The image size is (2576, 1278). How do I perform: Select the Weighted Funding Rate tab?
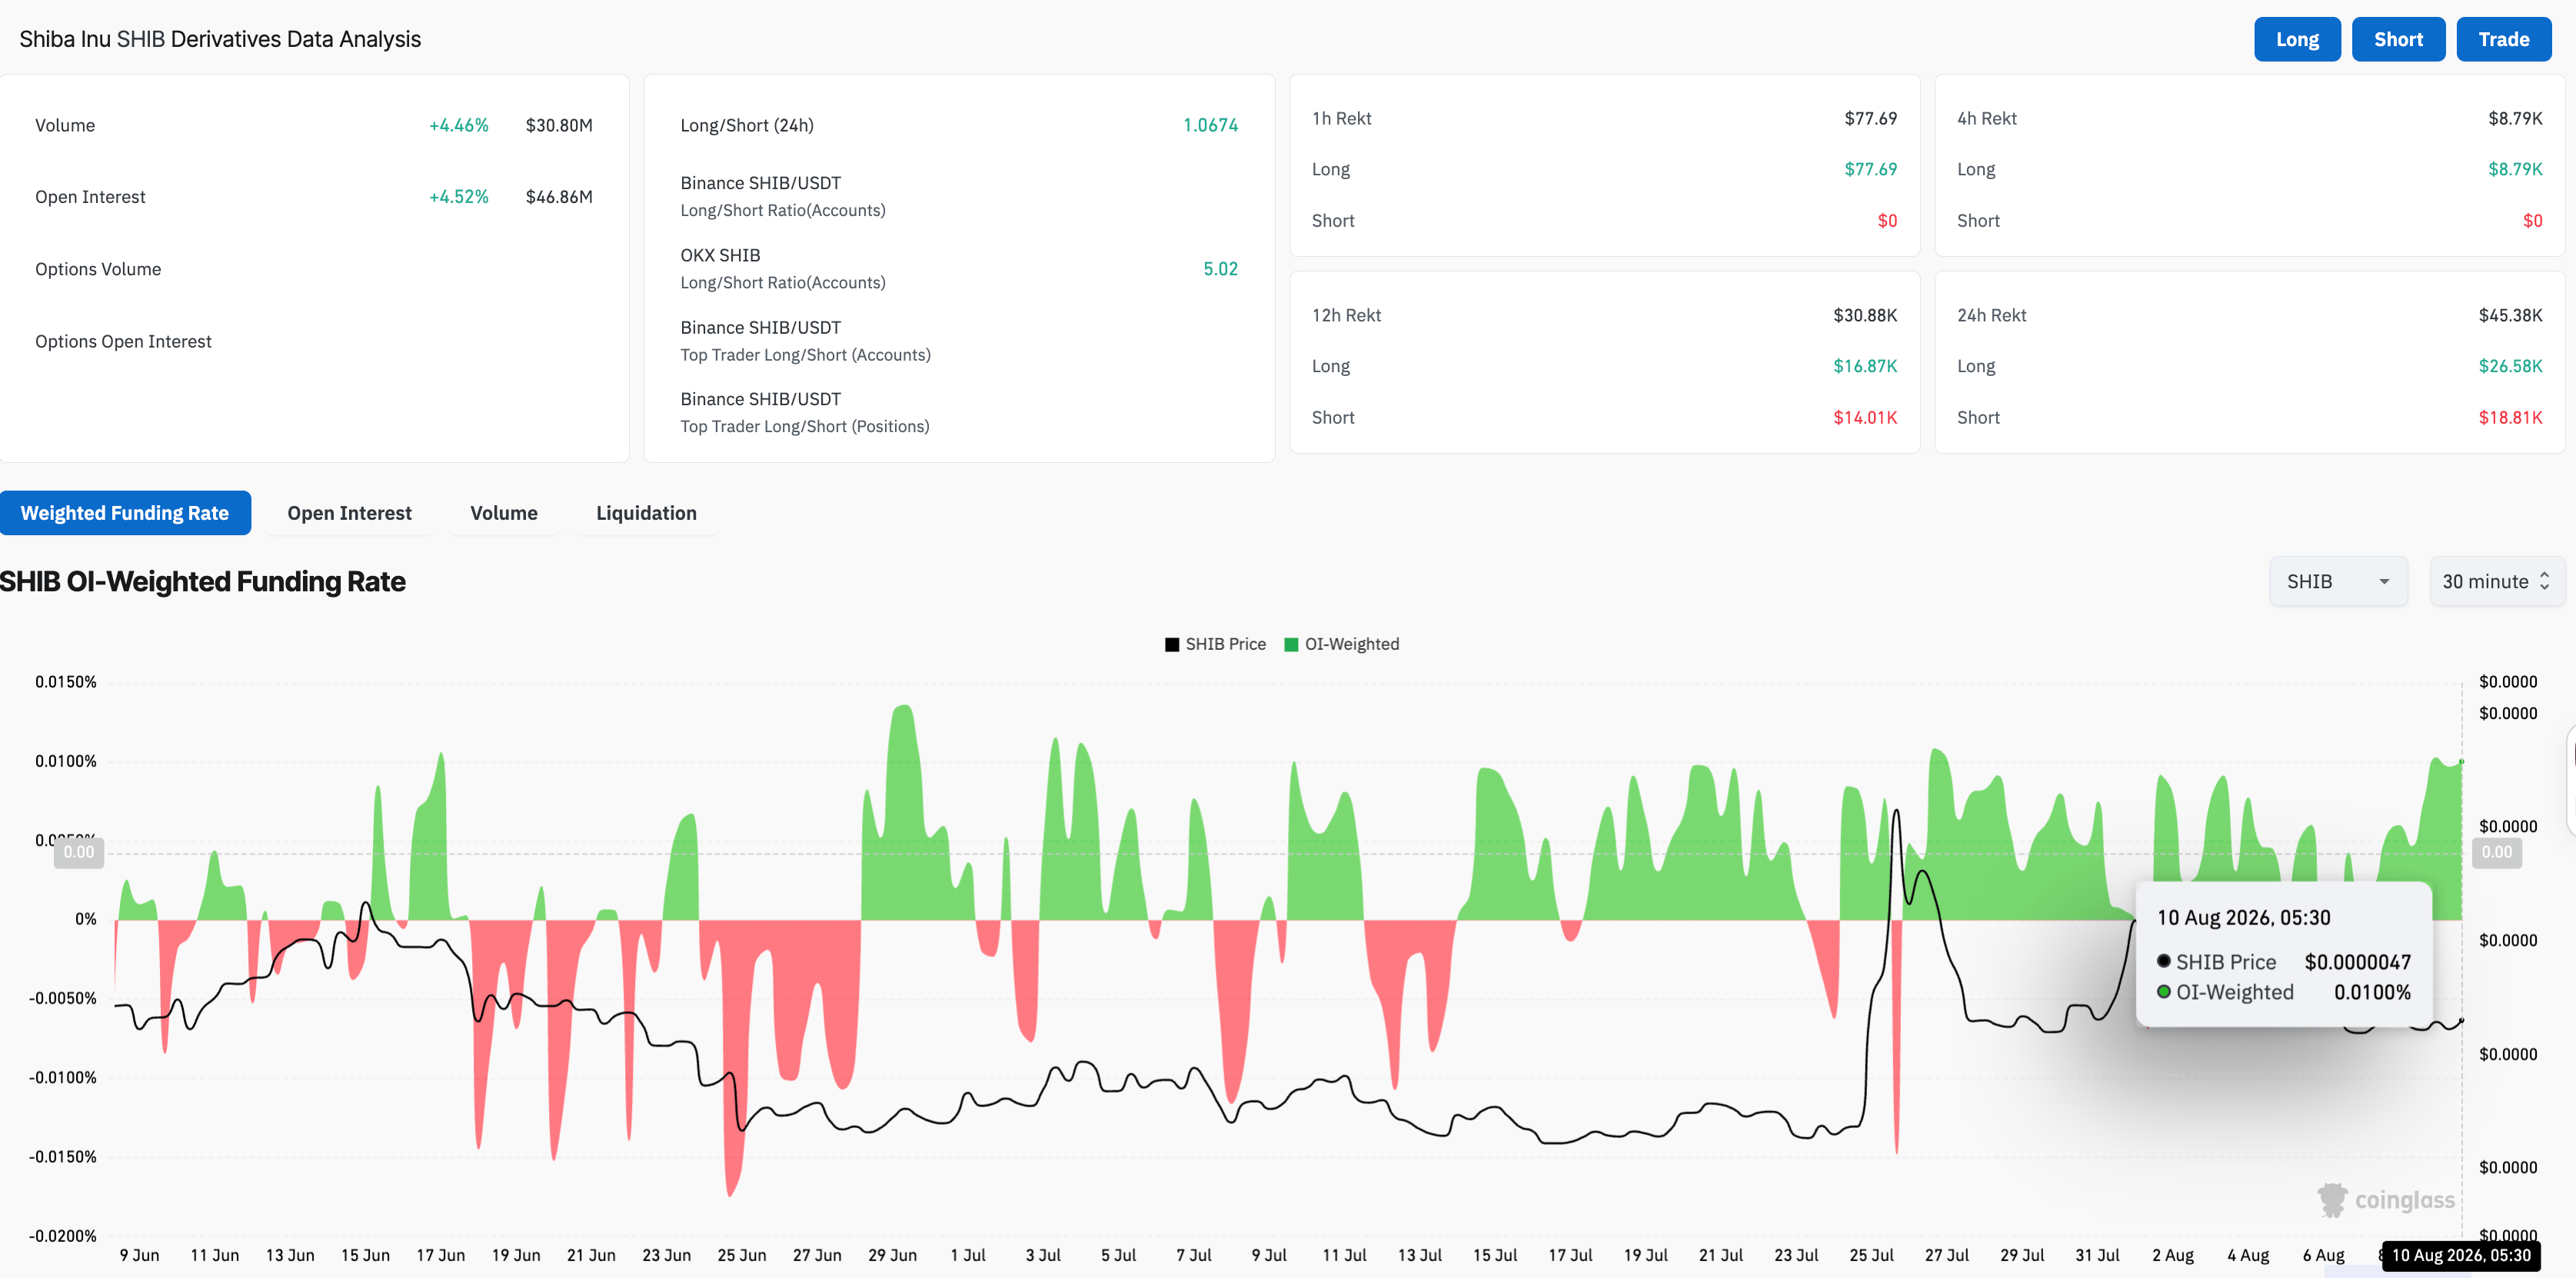125,513
